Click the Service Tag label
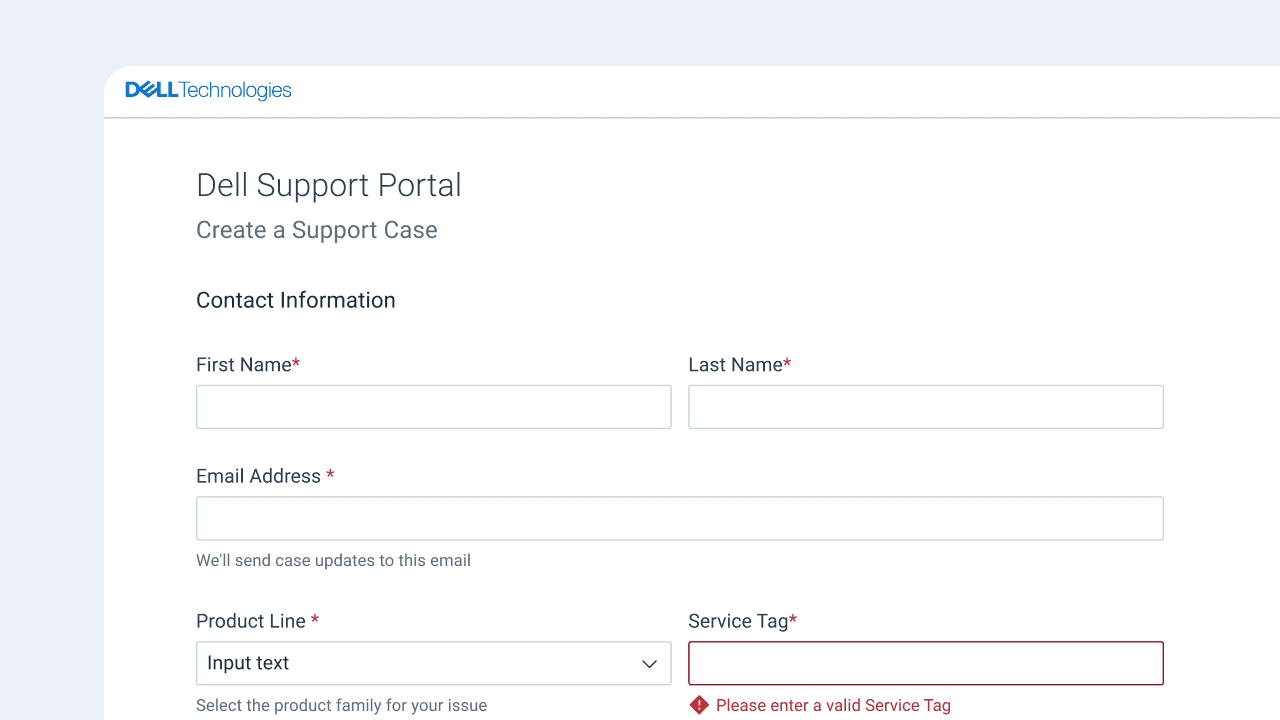The image size is (1280, 720). (x=743, y=621)
